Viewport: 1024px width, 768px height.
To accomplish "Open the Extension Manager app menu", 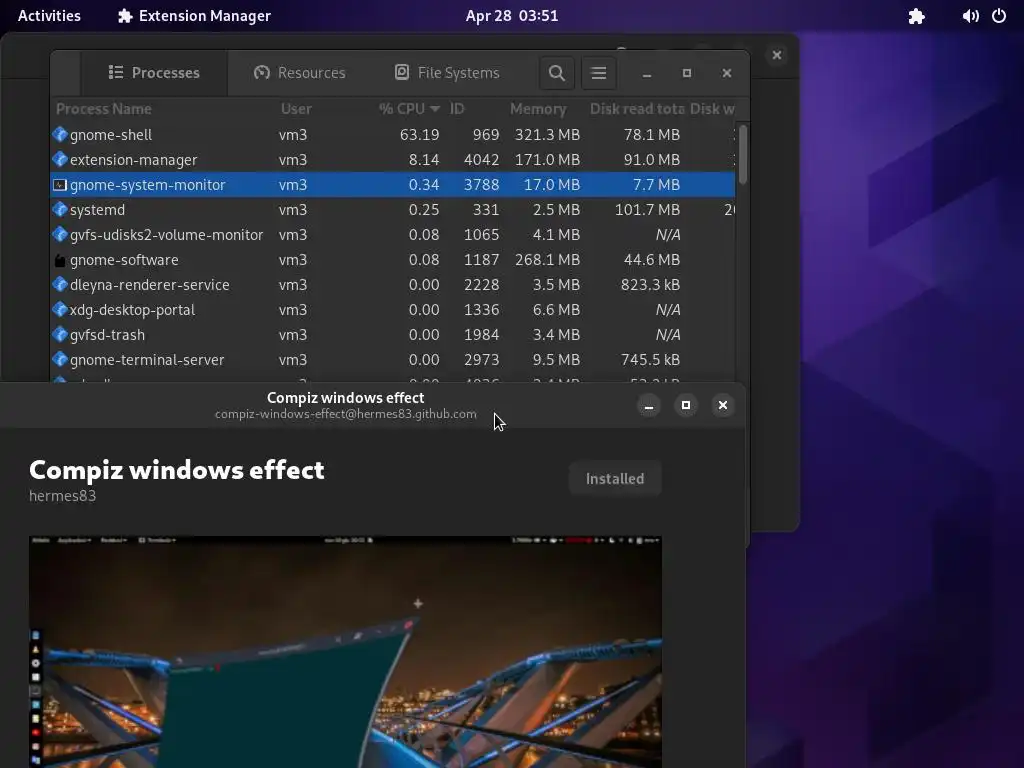I will click(194, 16).
